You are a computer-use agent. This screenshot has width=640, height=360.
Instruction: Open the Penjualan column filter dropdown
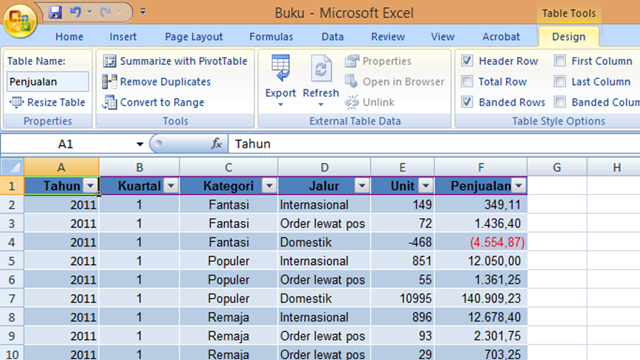(x=519, y=186)
